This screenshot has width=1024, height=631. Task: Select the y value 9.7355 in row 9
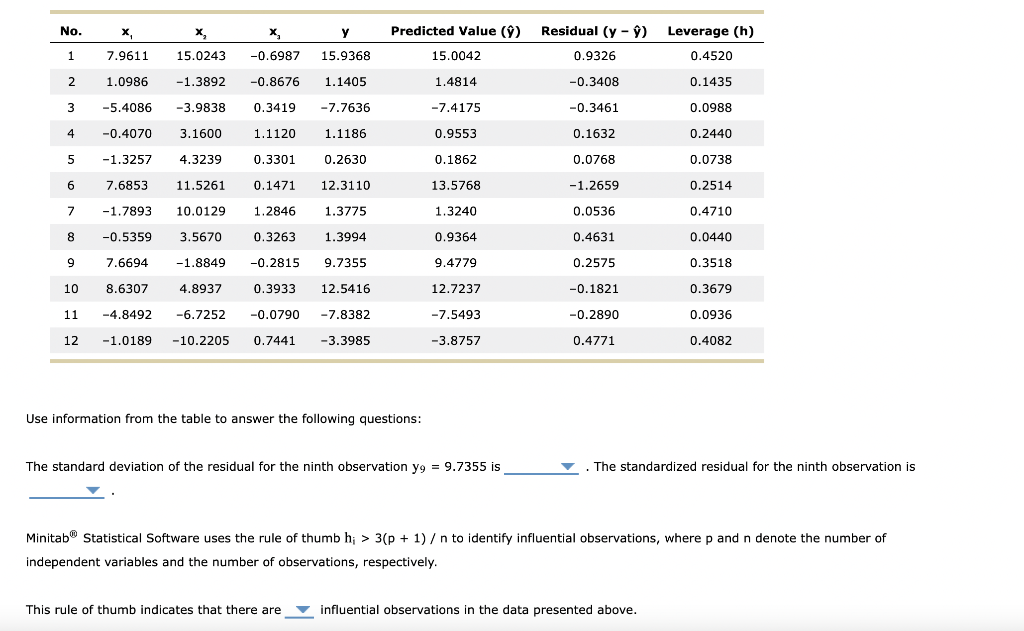click(336, 262)
